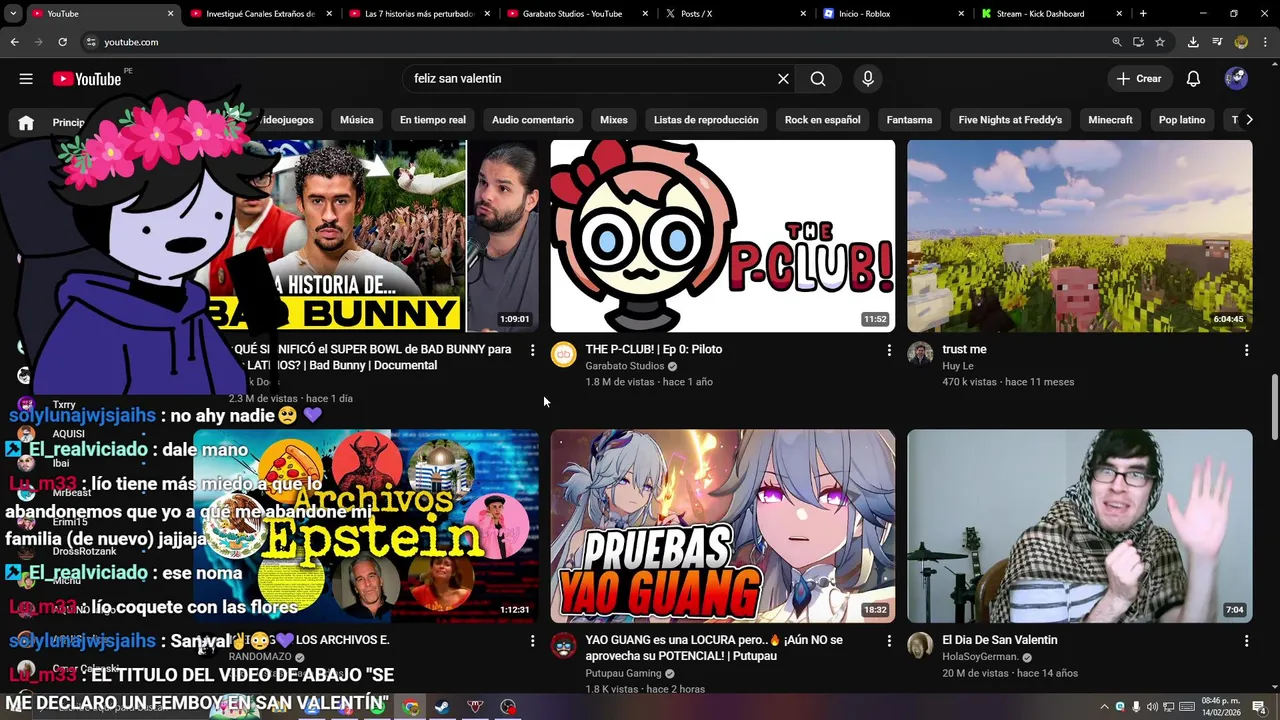This screenshot has height=720, width=1280.
Task: Click the zoom magnifier in address bar
Action: [x=1117, y=42]
